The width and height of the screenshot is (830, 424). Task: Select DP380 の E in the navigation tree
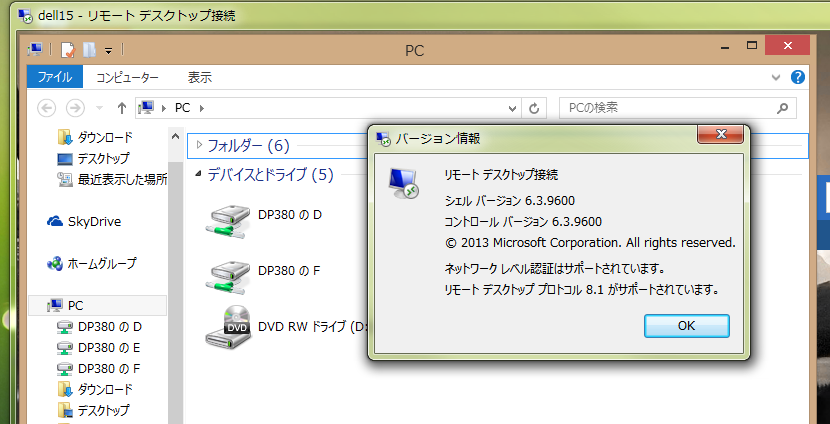[98, 348]
